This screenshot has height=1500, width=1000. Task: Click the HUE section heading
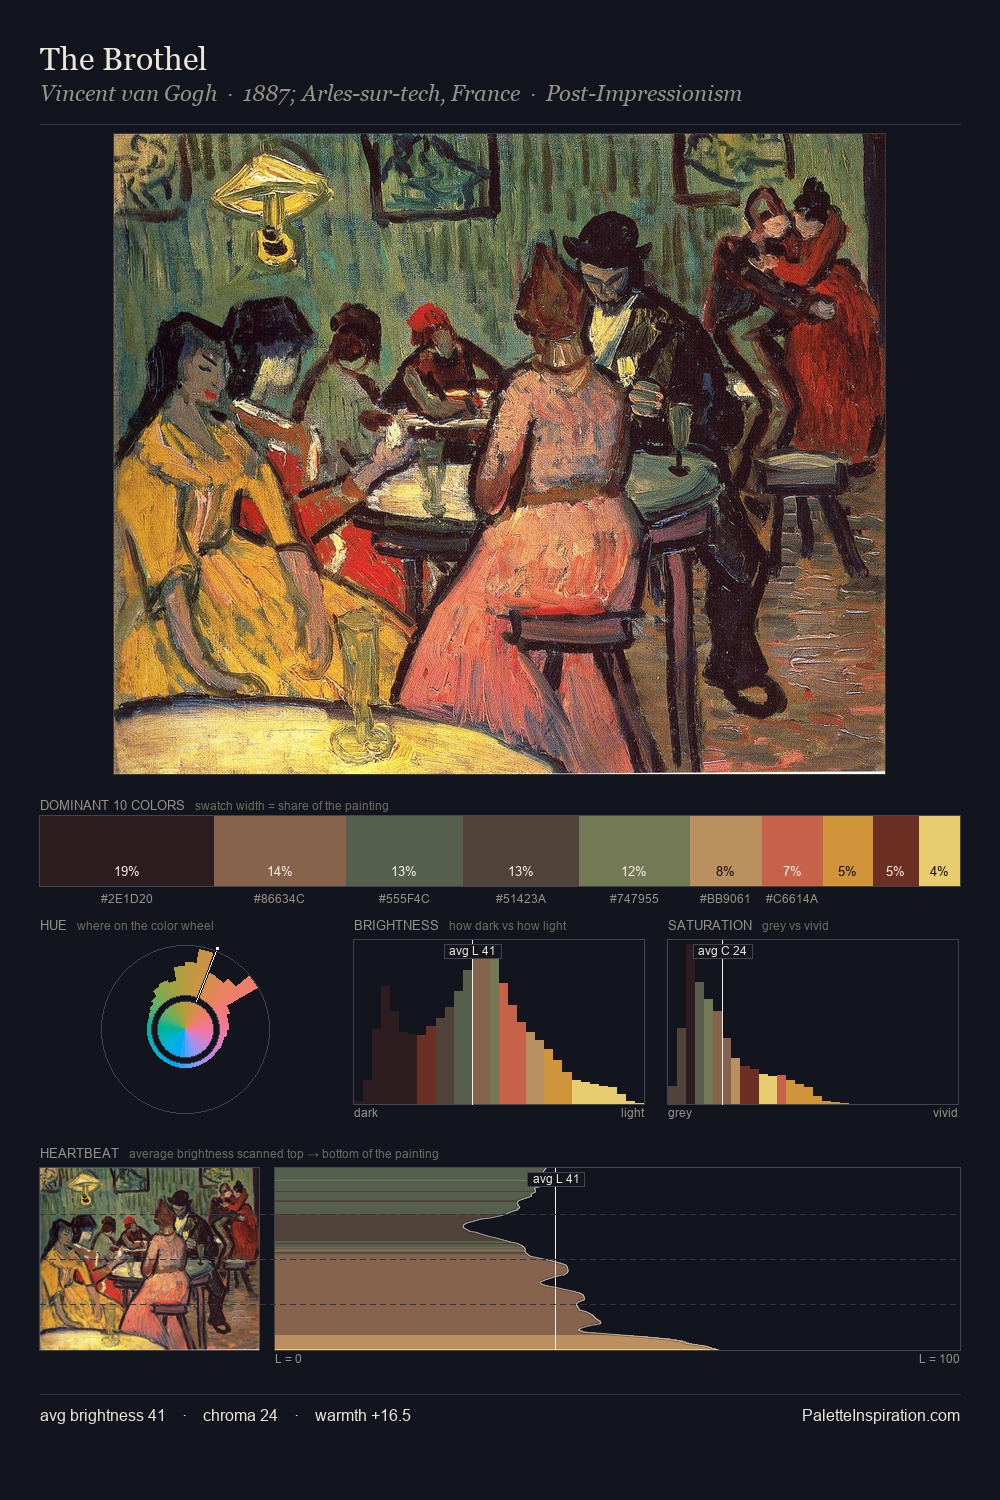[53, 925]
